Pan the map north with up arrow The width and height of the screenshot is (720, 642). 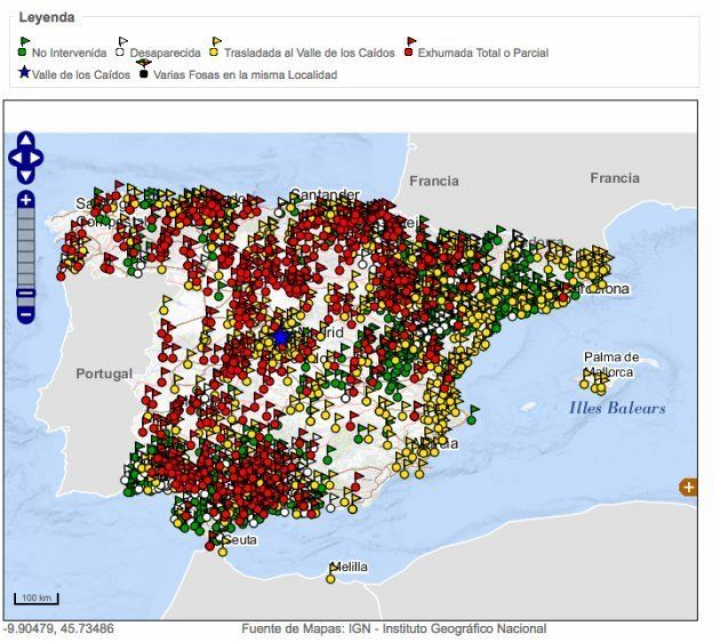click(26, 142)
